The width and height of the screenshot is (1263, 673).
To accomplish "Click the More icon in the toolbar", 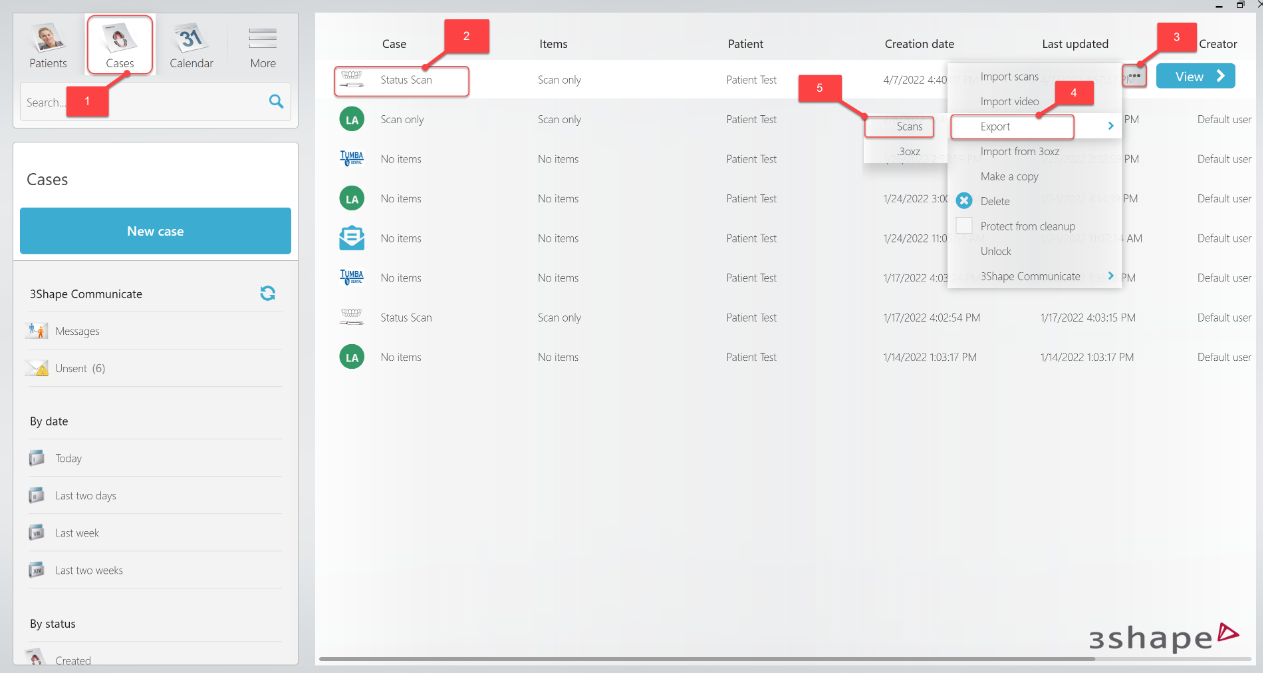I will pyautogui.click(x=262, y=44).
